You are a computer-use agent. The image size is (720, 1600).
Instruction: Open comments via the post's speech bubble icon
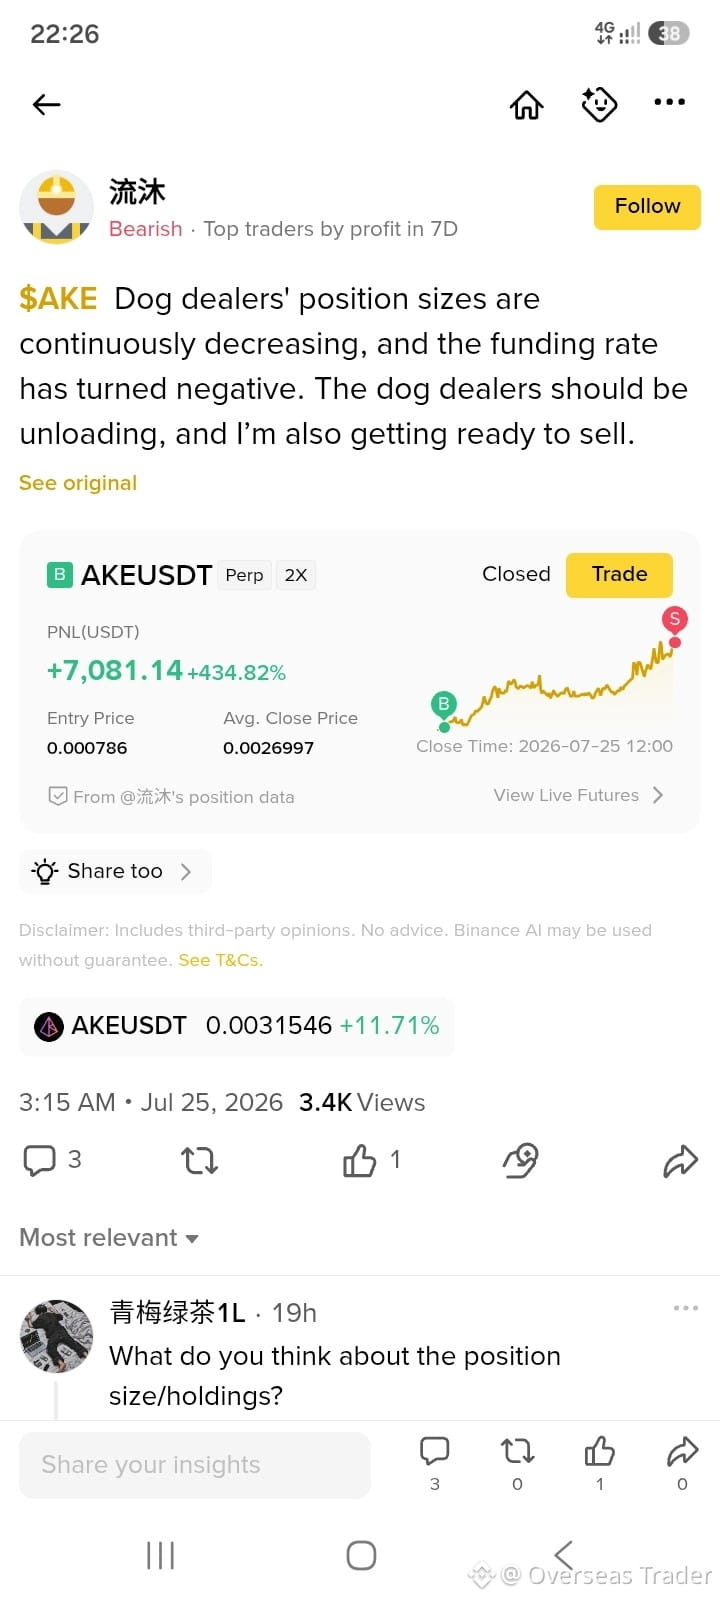[40, 1160]
